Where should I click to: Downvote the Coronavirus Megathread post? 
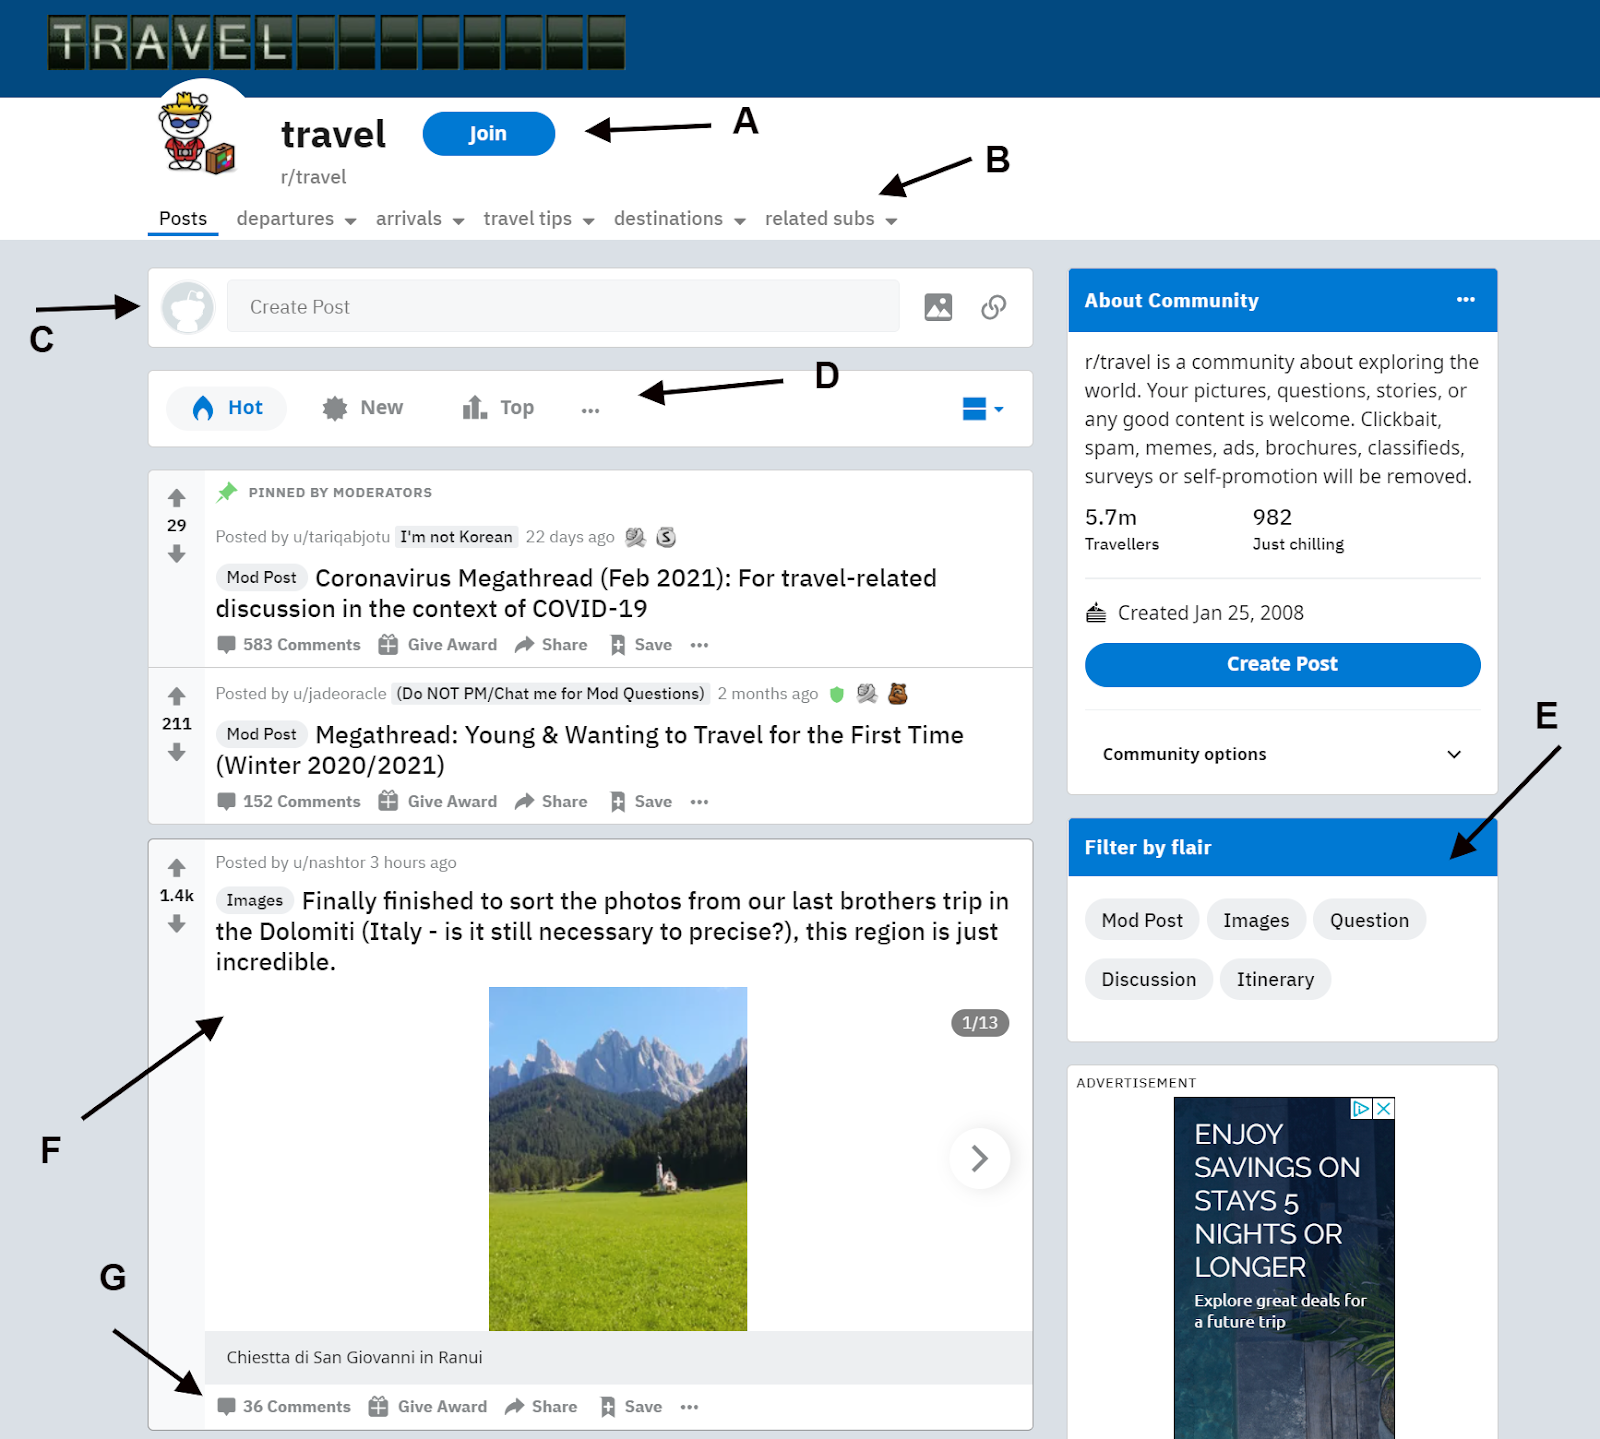[x=177, y=553]
